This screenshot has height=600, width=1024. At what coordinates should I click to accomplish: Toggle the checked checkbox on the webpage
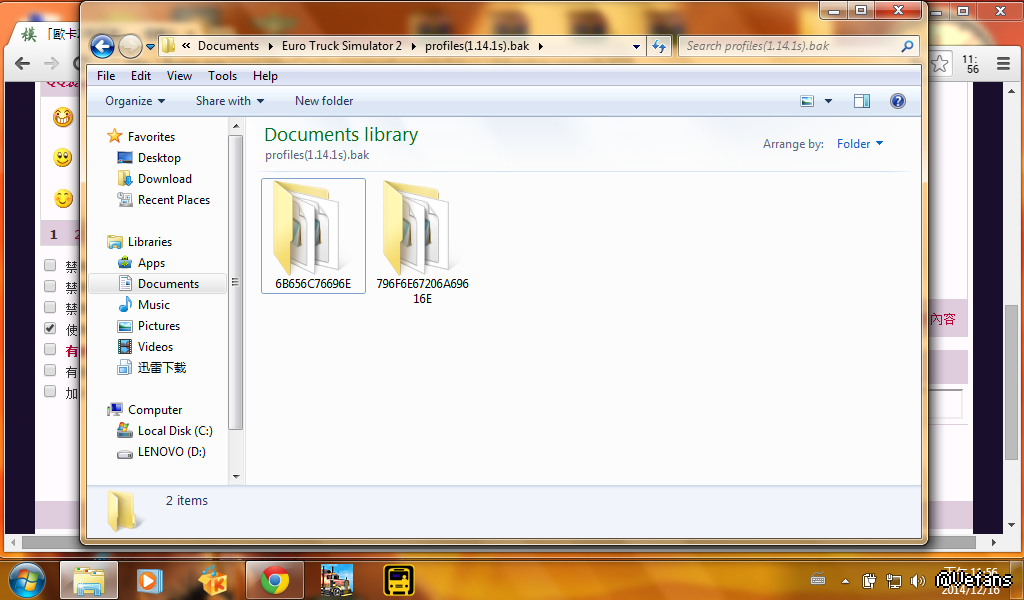point(50,328)
